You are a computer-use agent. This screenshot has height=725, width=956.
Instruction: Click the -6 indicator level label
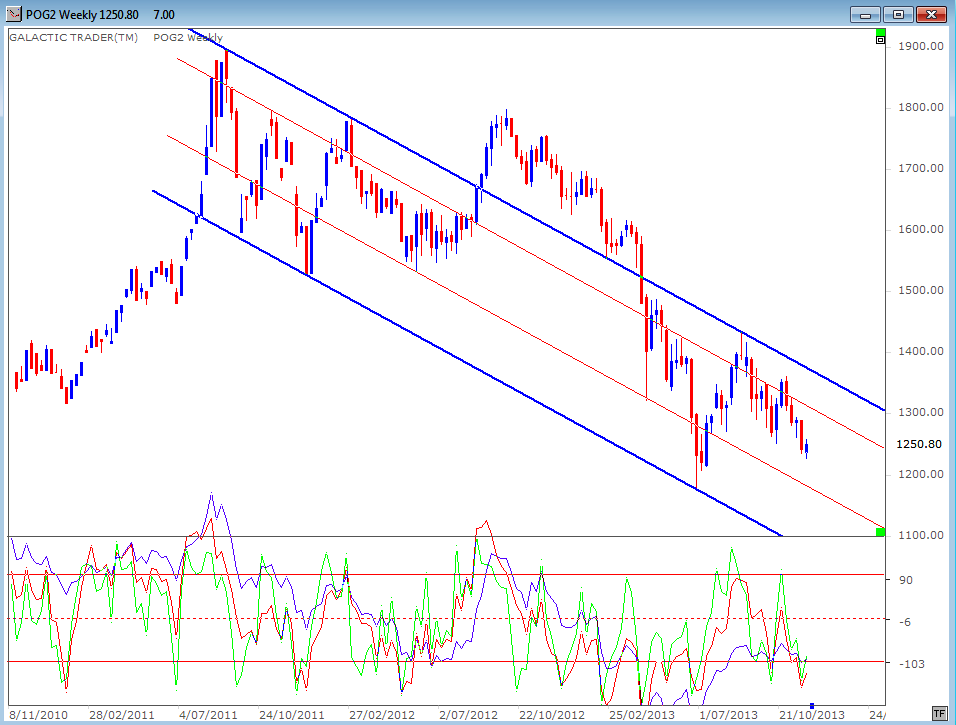click(905, 622)
